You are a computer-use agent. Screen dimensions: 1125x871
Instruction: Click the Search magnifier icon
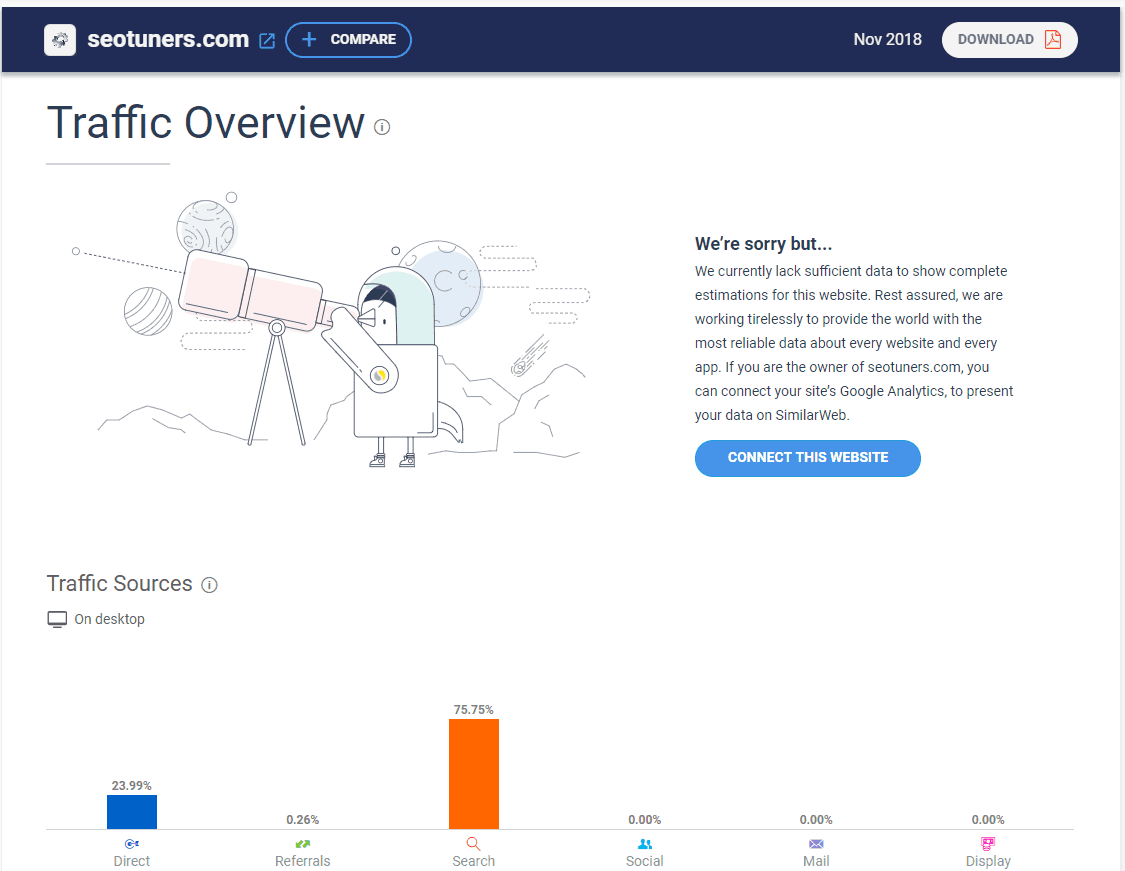point(473,844)
